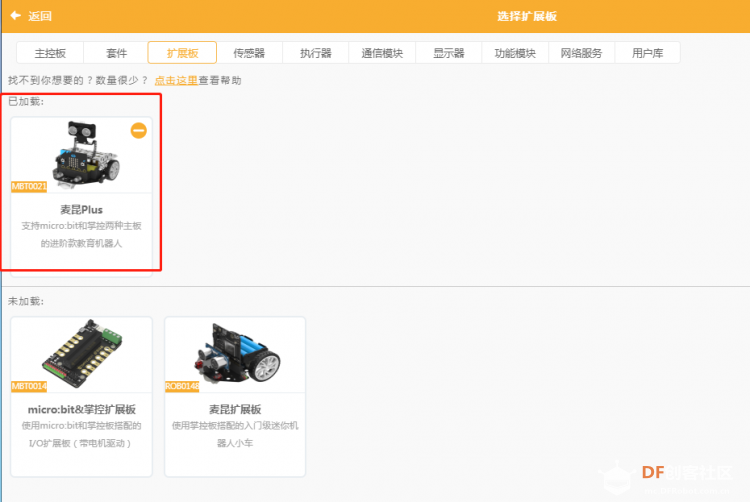
Task: Click the ROB0148 product code tag
Action: coord(182,386)
